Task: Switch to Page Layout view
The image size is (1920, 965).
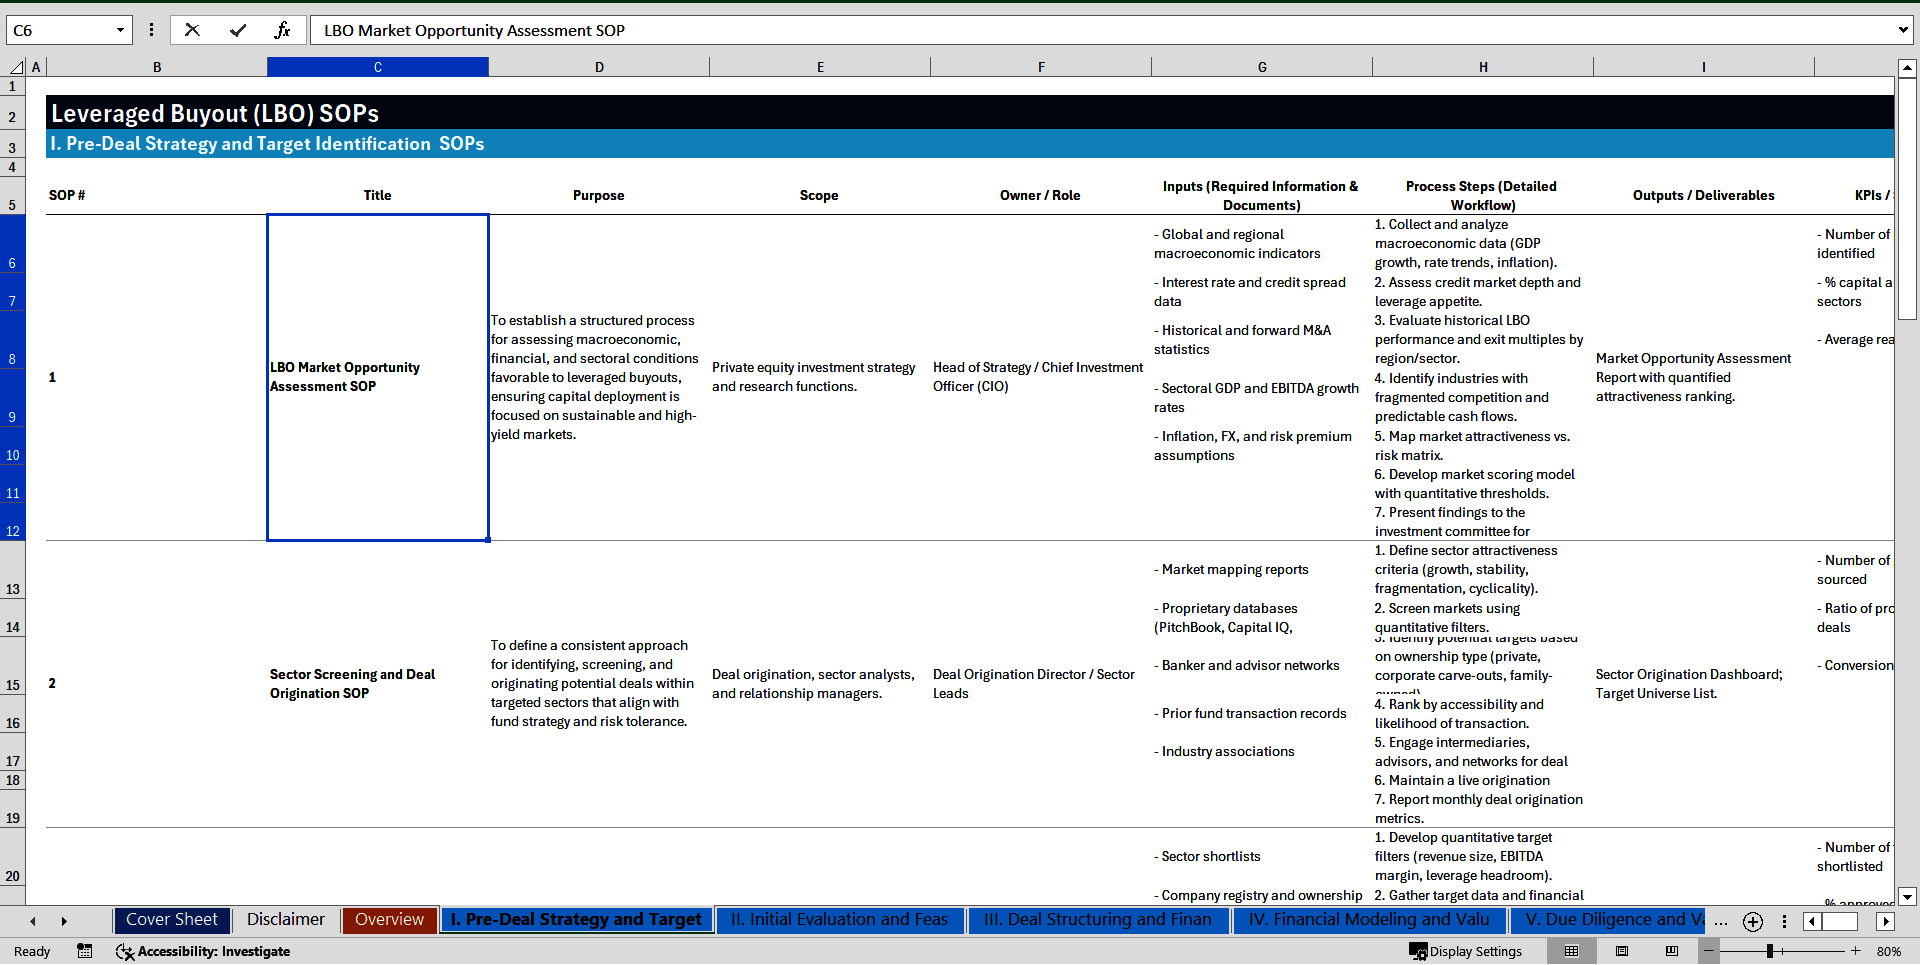Action: coord(1622,951)
